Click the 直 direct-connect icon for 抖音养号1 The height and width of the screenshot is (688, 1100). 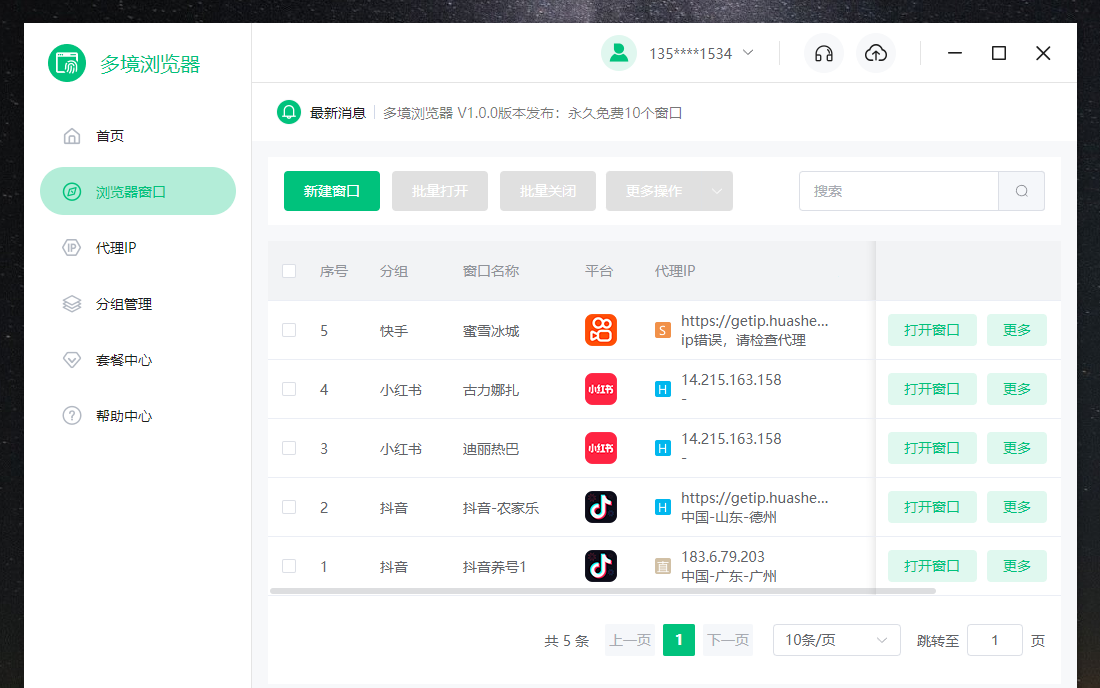pos(662,565)
